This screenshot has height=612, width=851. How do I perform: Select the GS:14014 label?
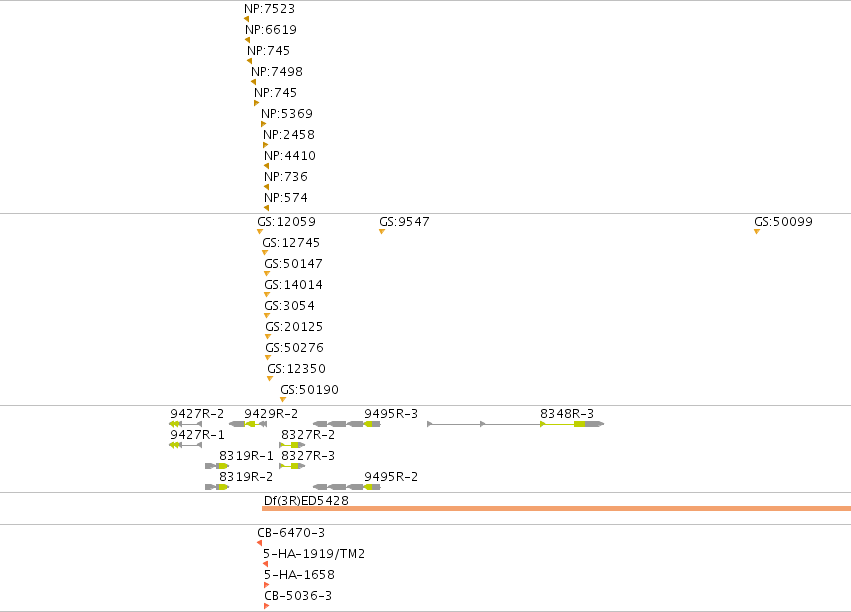294,284
